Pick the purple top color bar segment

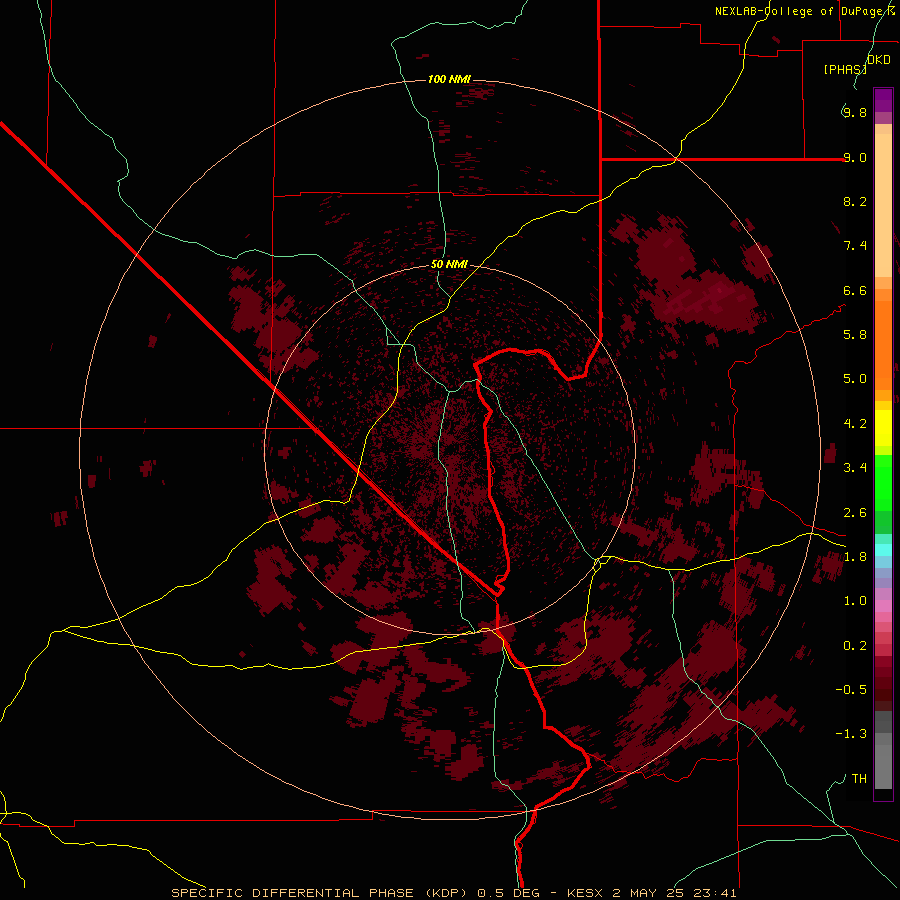pyautogui.click(x=883, y=100)
